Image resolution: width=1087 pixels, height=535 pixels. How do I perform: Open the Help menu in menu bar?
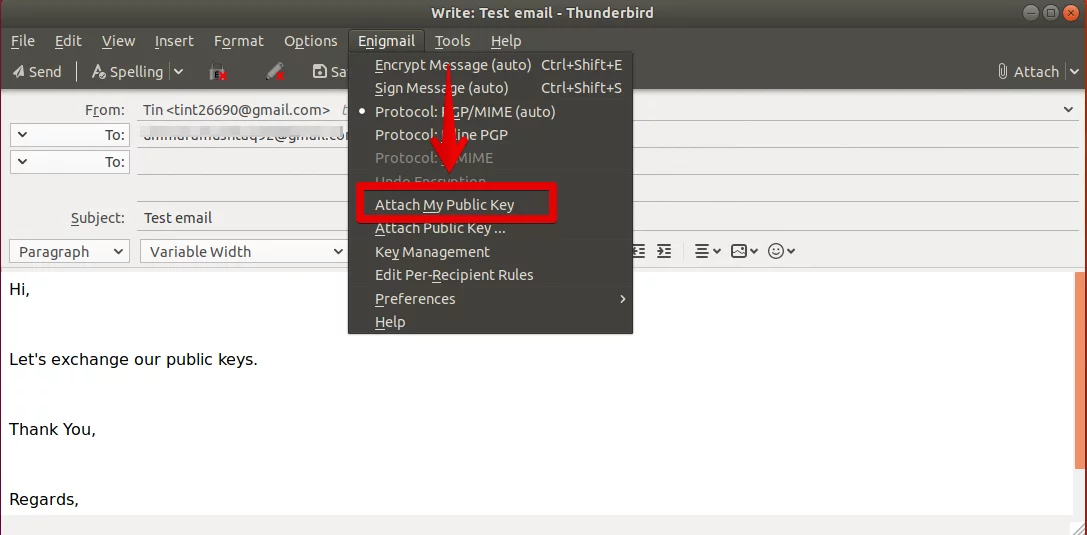pyautogui.click(x=506, y=41)
